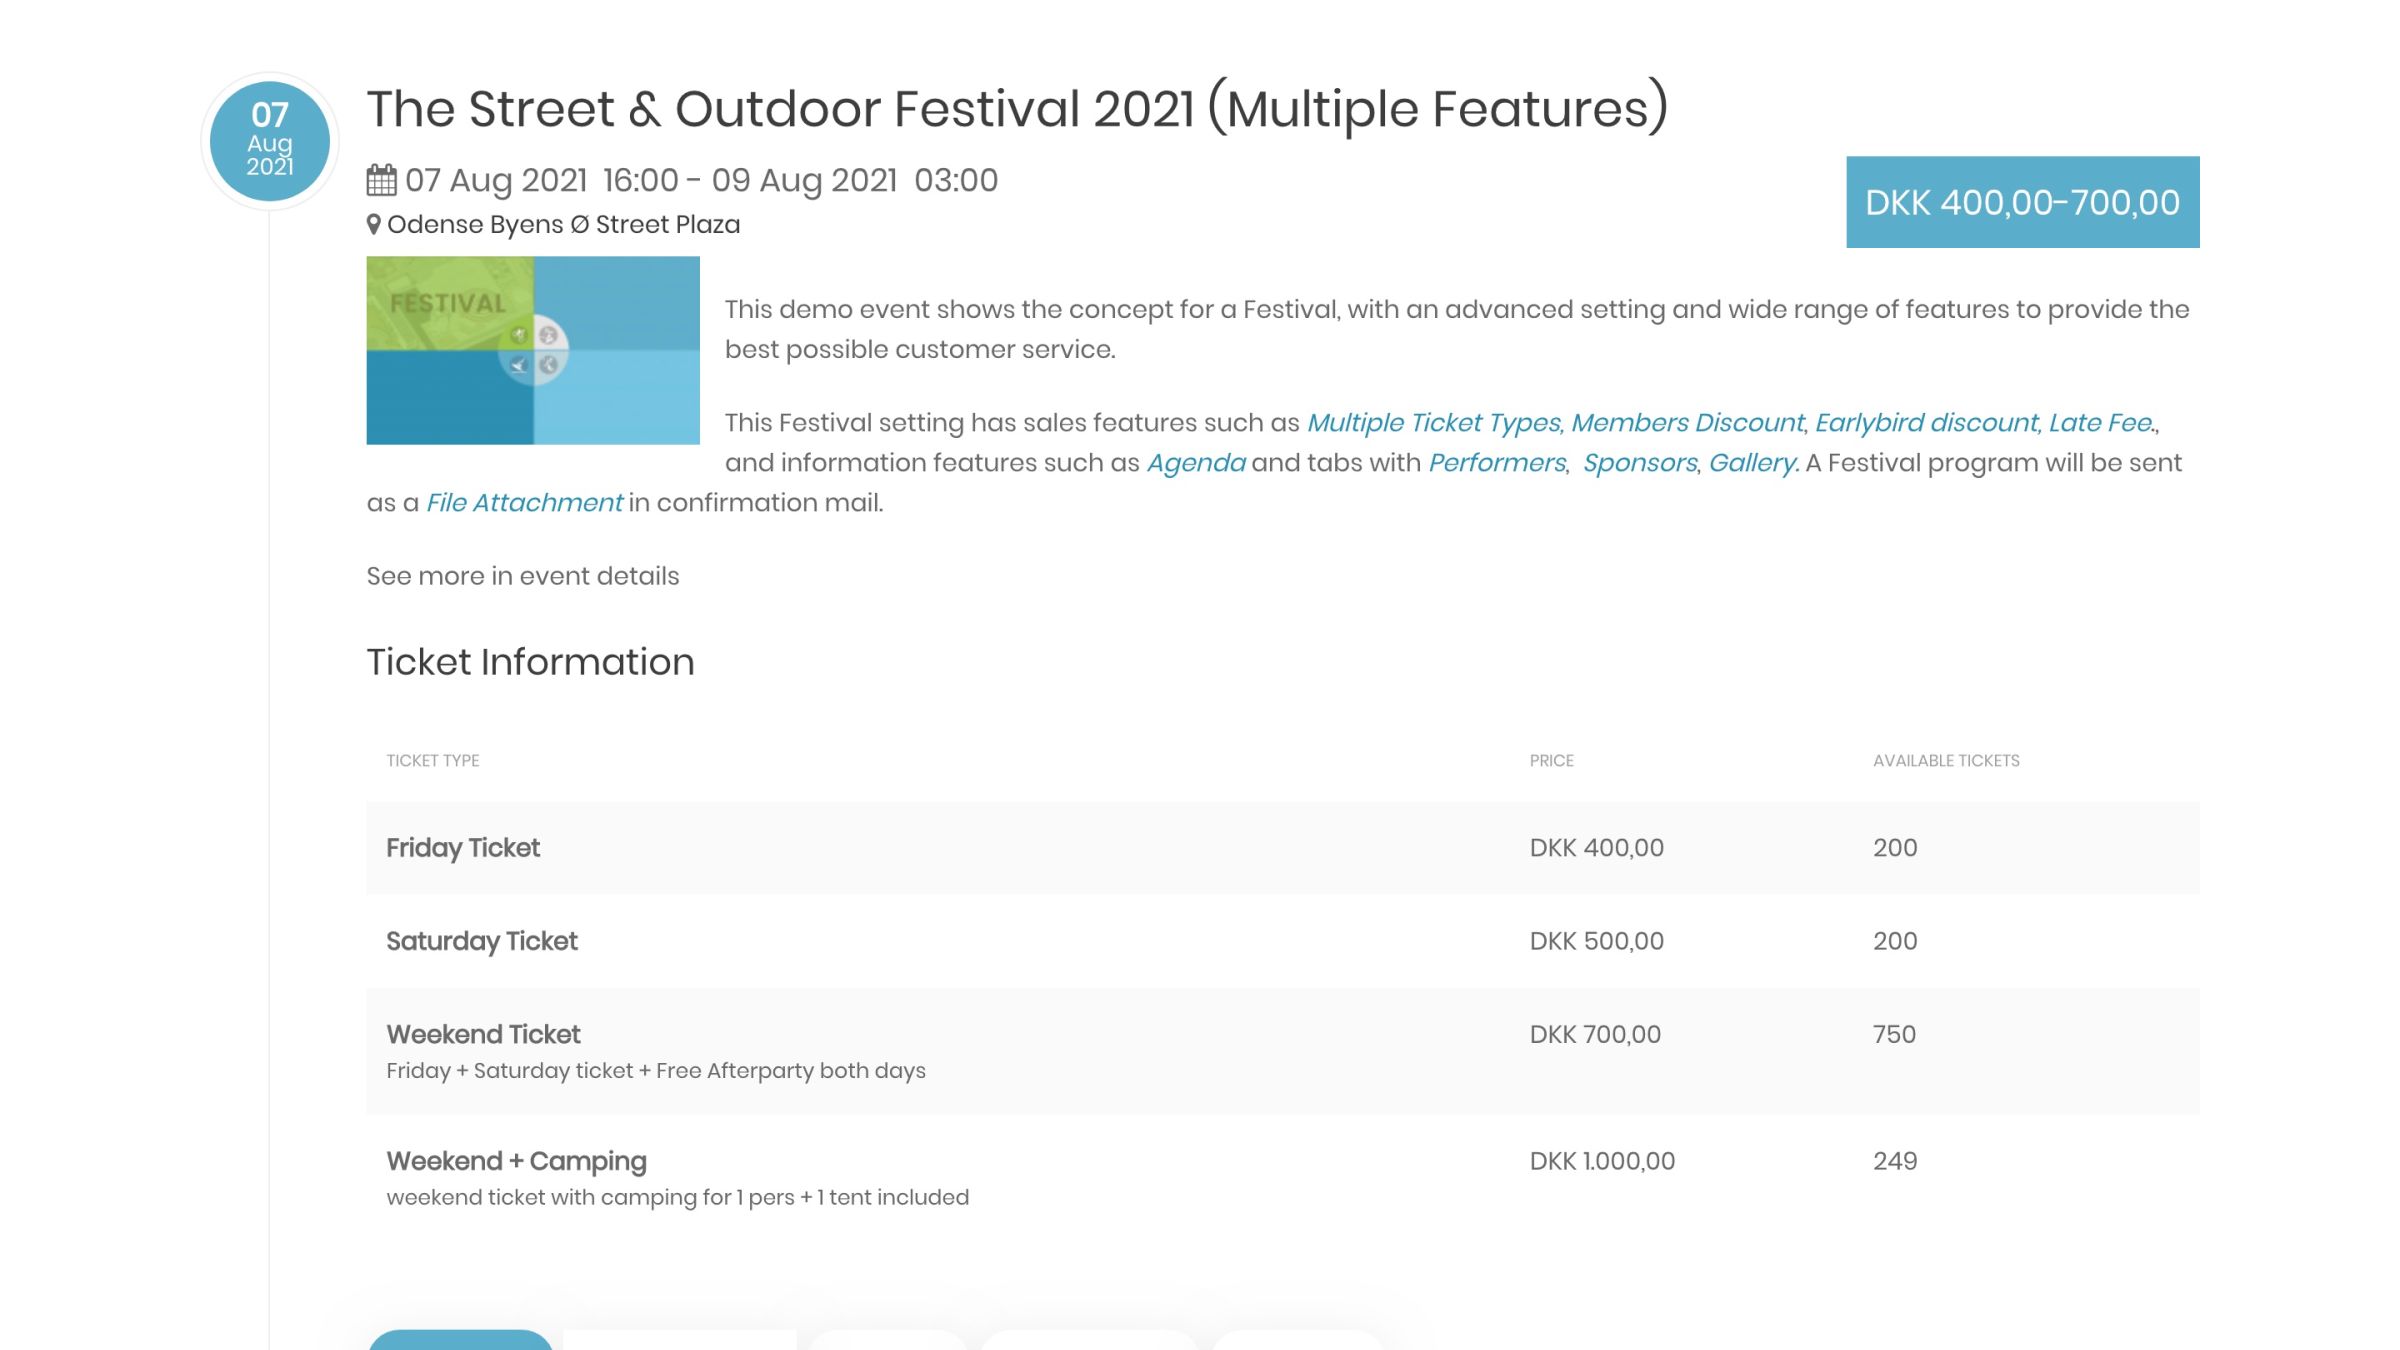Image resolution: width=2400 pixels, height=1350 pixels.
Task: Open the Street & Outdoor Festival 2021 title
Action: point(1017,109)
